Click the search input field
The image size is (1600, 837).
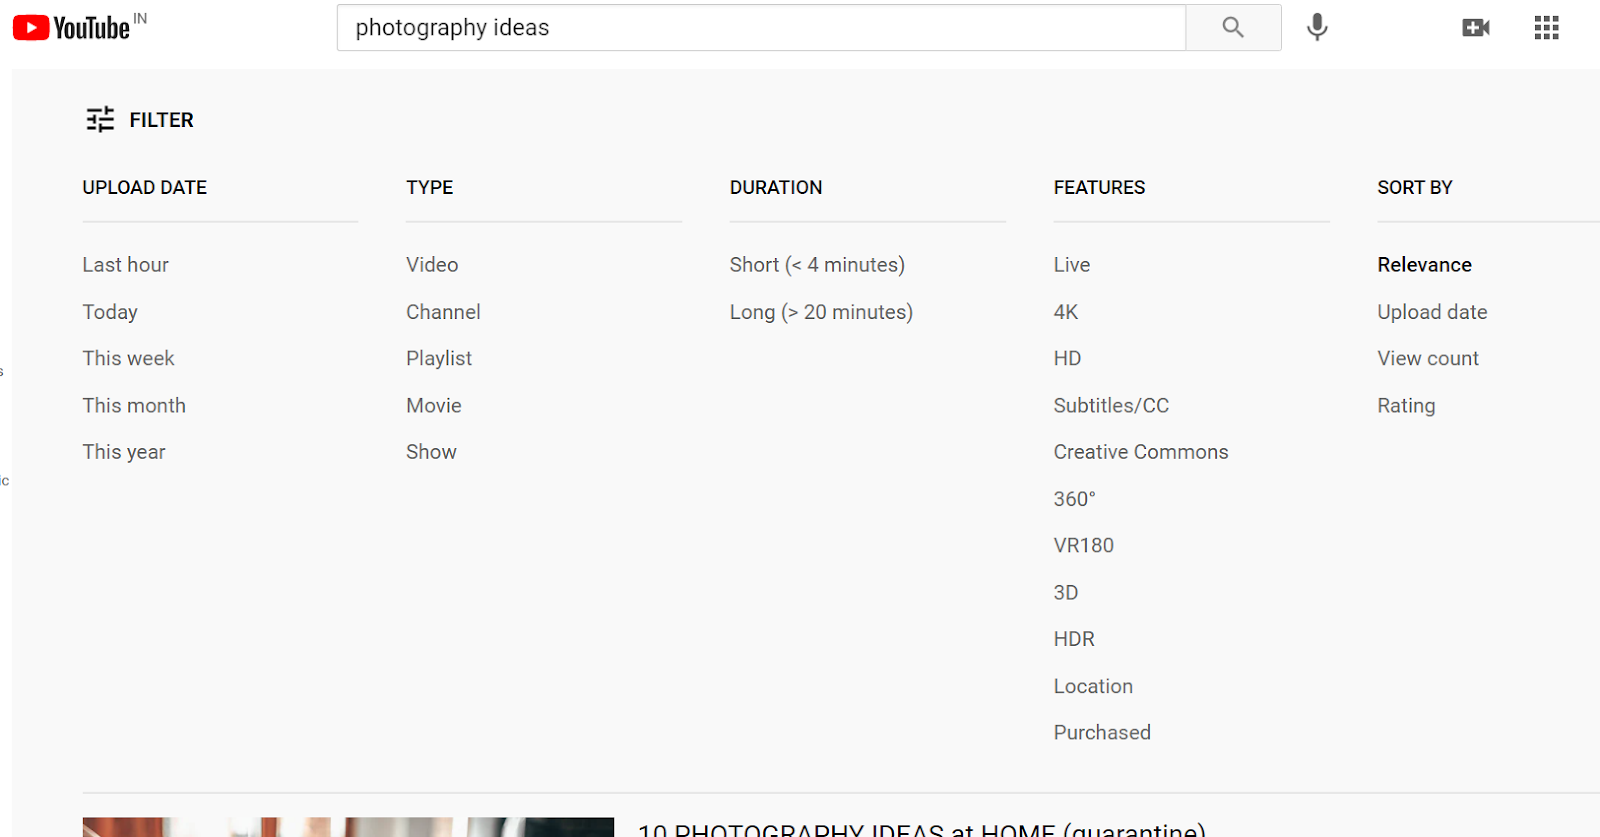(x=760, y=27)
